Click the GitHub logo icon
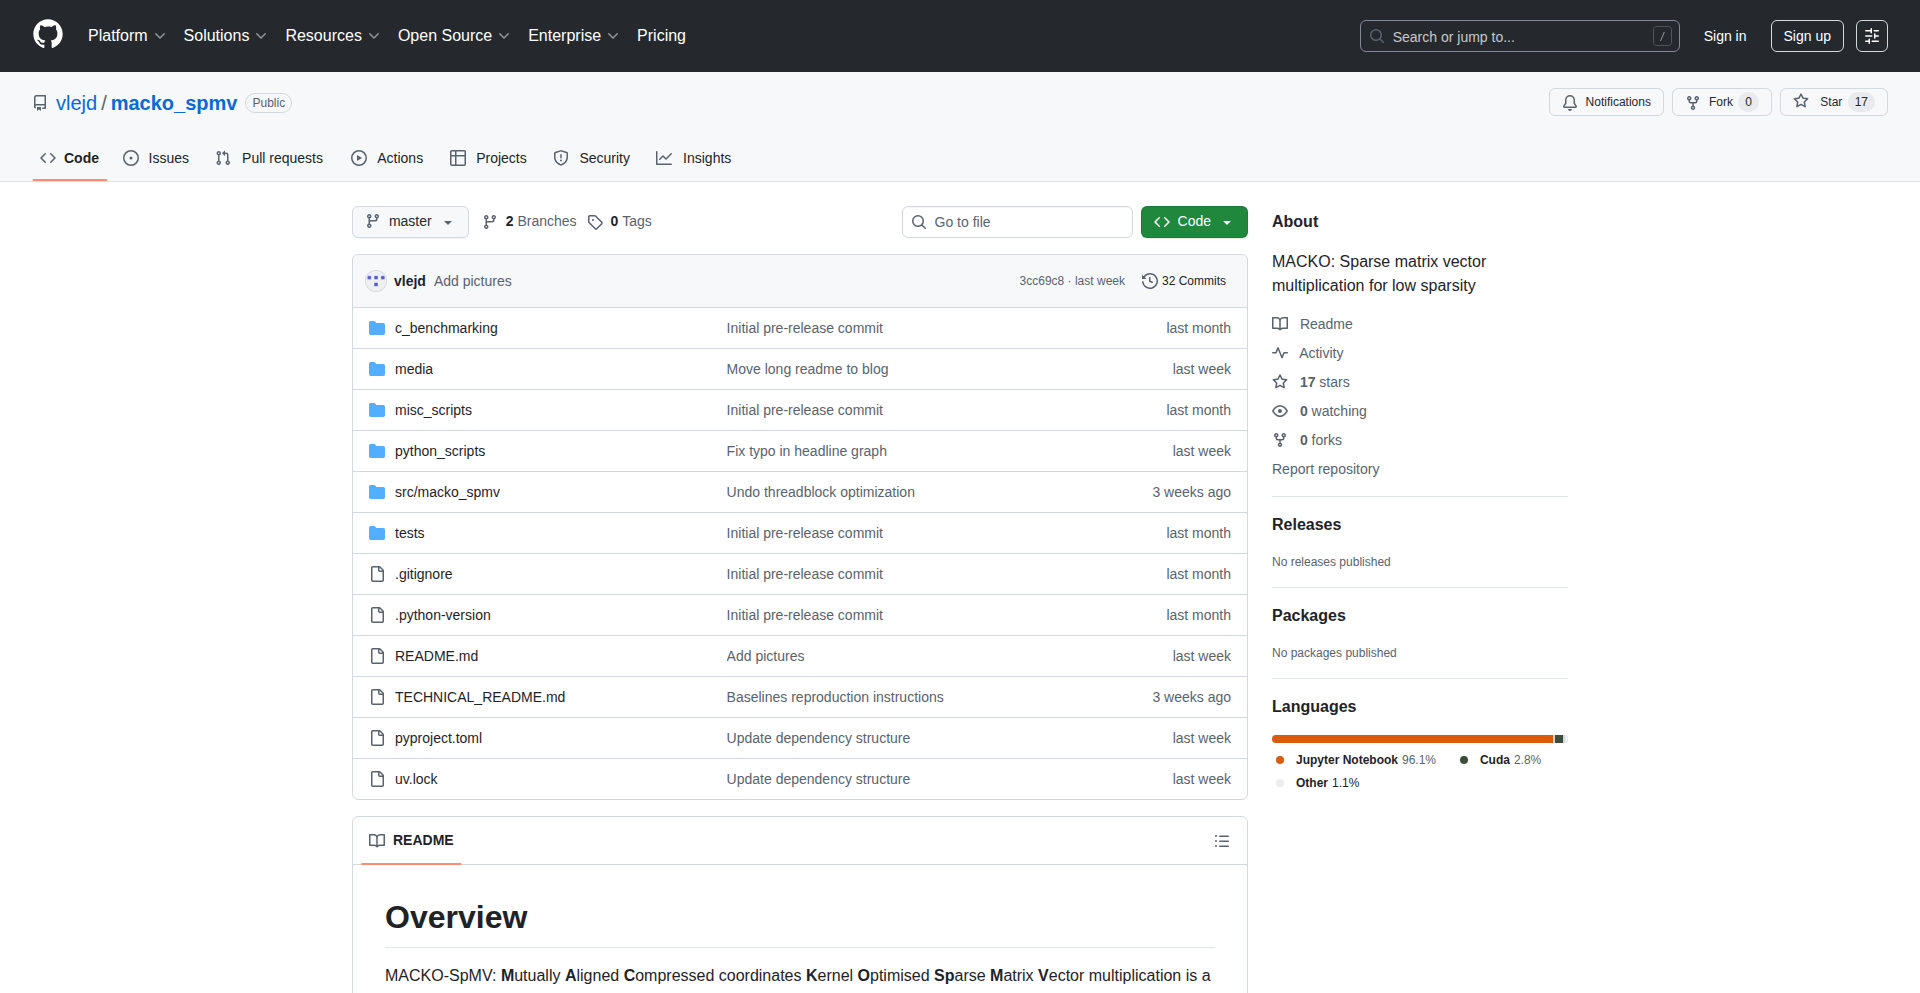This screenshot has height=993, width=1920. pos(48,35)
